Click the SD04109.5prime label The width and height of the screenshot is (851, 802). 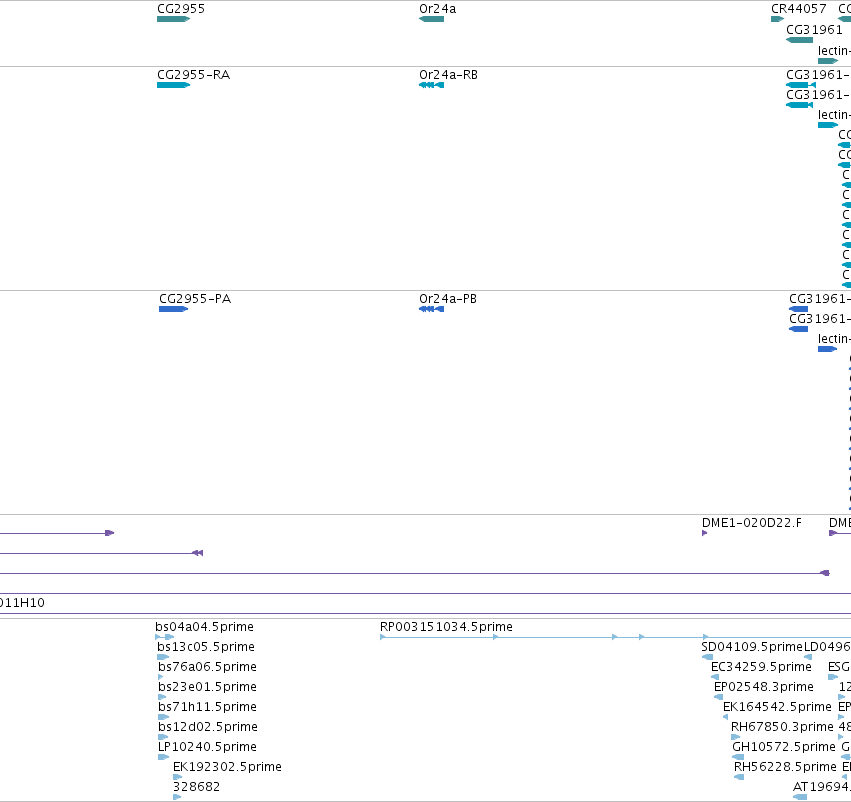click(752, 646)
